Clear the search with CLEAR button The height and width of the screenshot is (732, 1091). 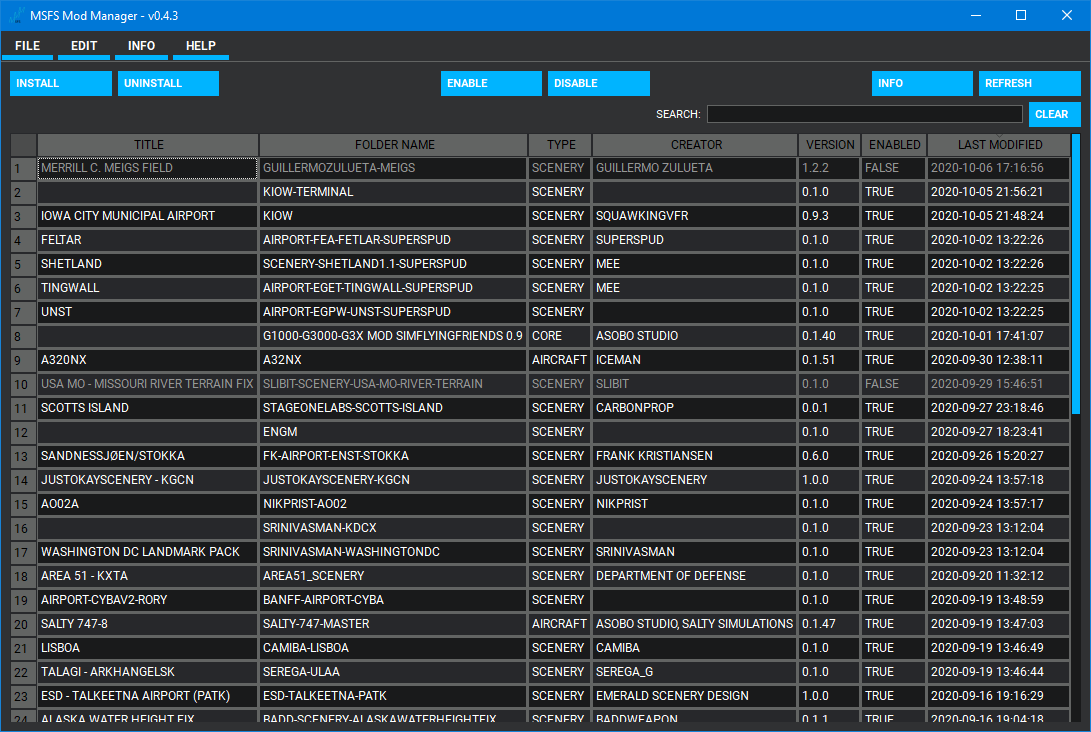[1054, 114]
